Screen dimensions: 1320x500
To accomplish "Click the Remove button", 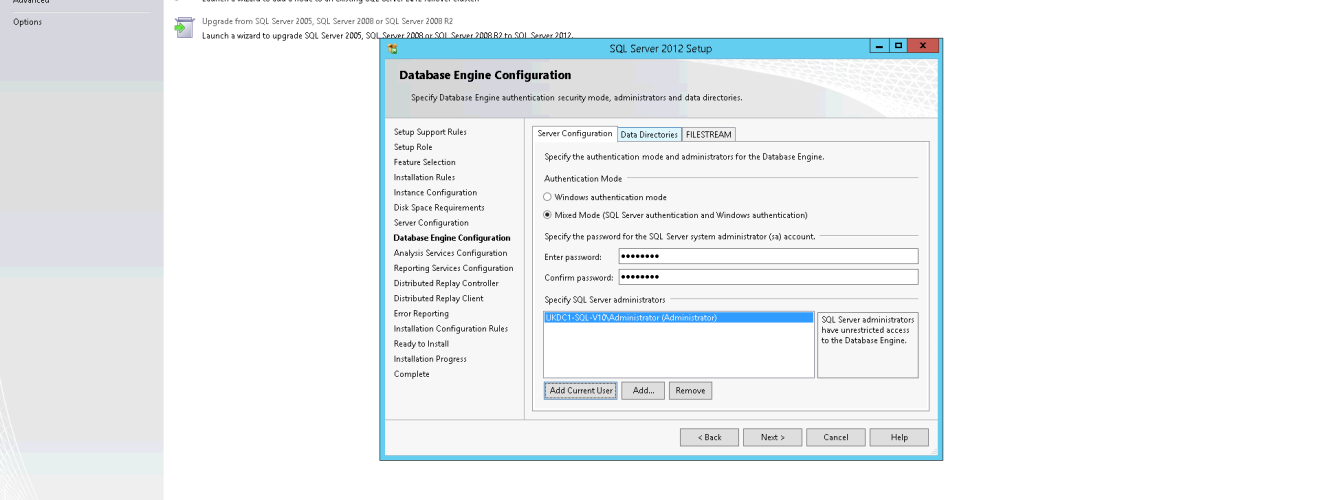I will pyautogui.click(x=690, y=391).
